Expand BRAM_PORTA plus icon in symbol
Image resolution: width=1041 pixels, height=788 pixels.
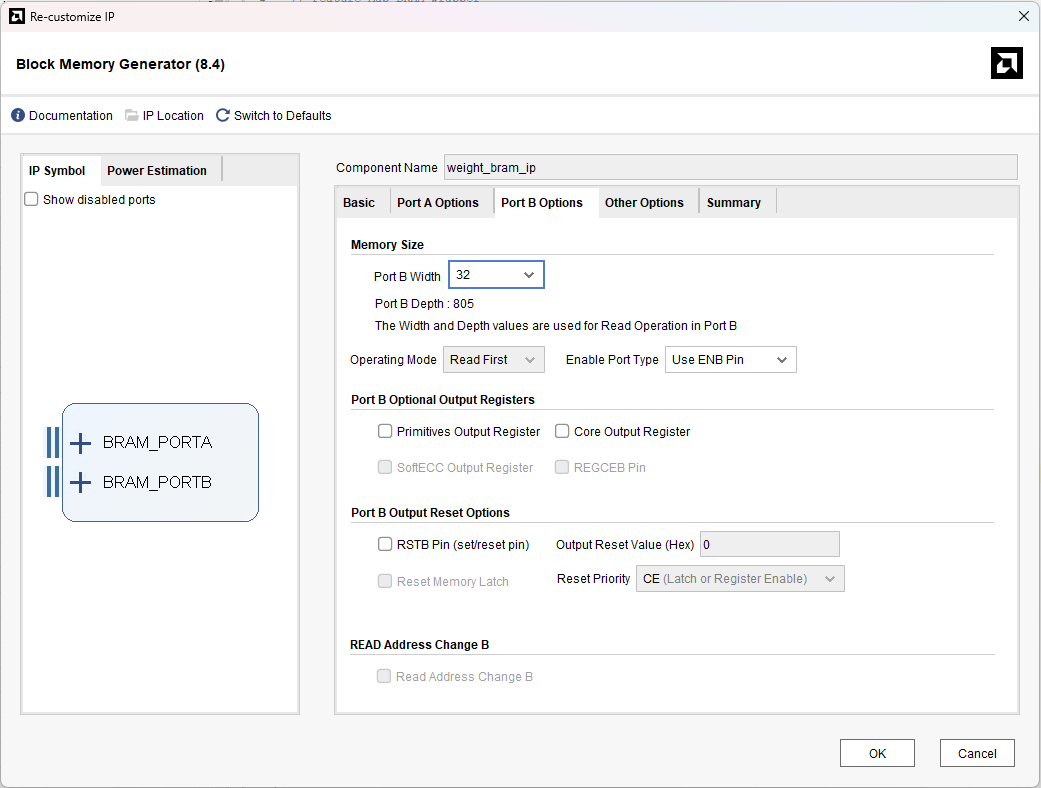(80, 443)
